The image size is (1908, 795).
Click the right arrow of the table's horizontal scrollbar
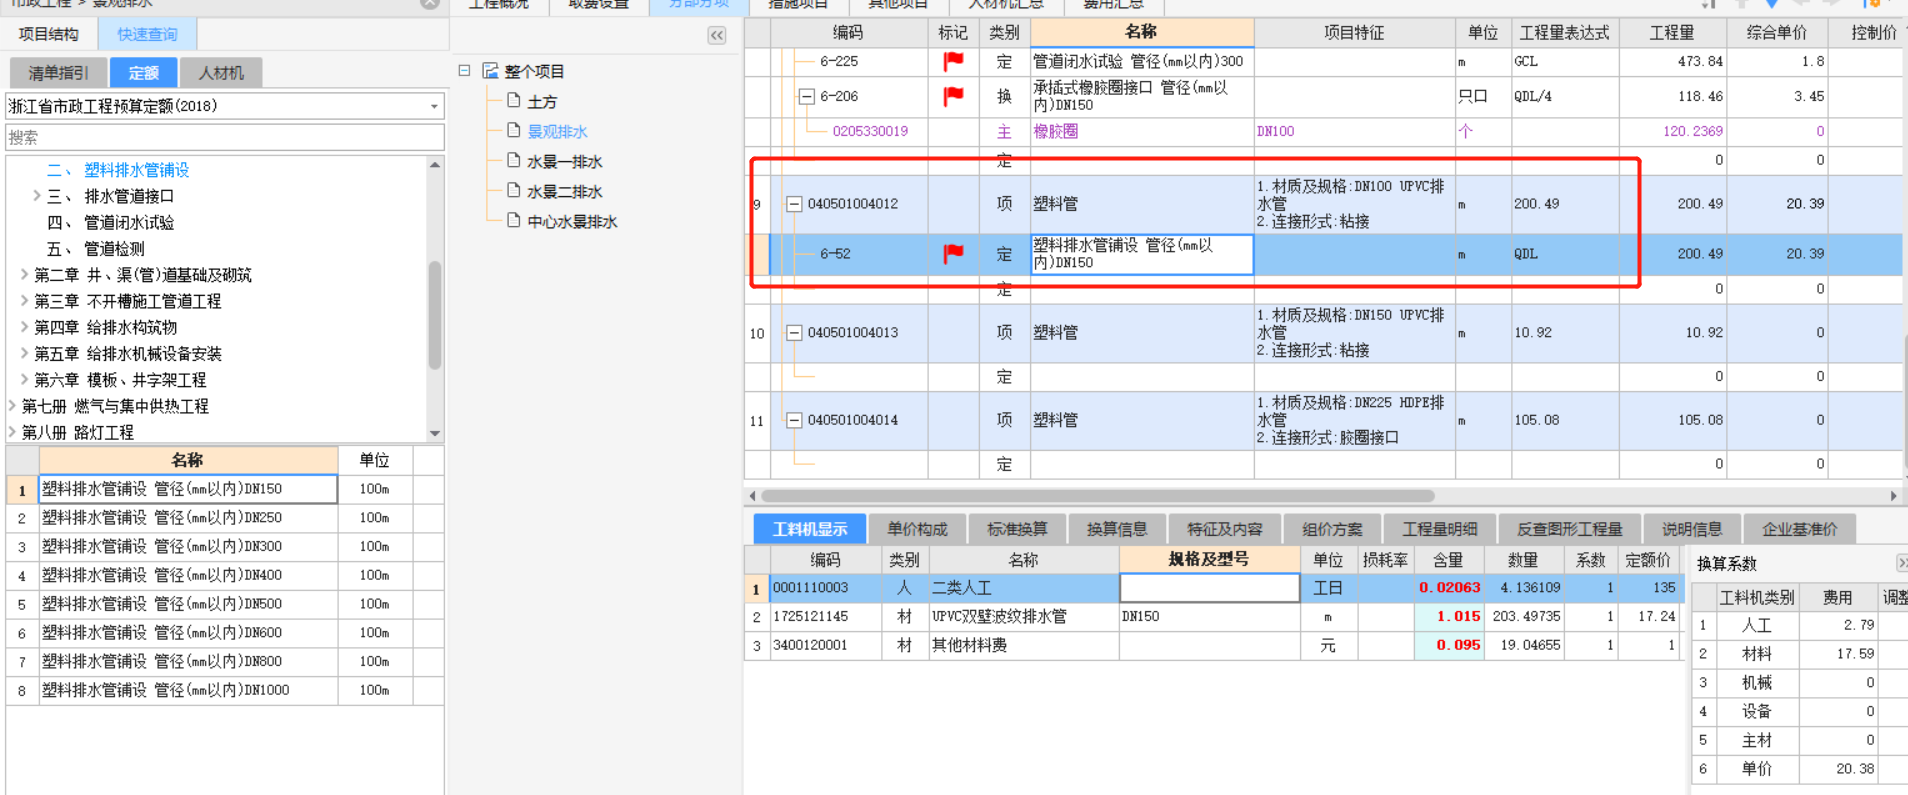(x=1893, y=496)
